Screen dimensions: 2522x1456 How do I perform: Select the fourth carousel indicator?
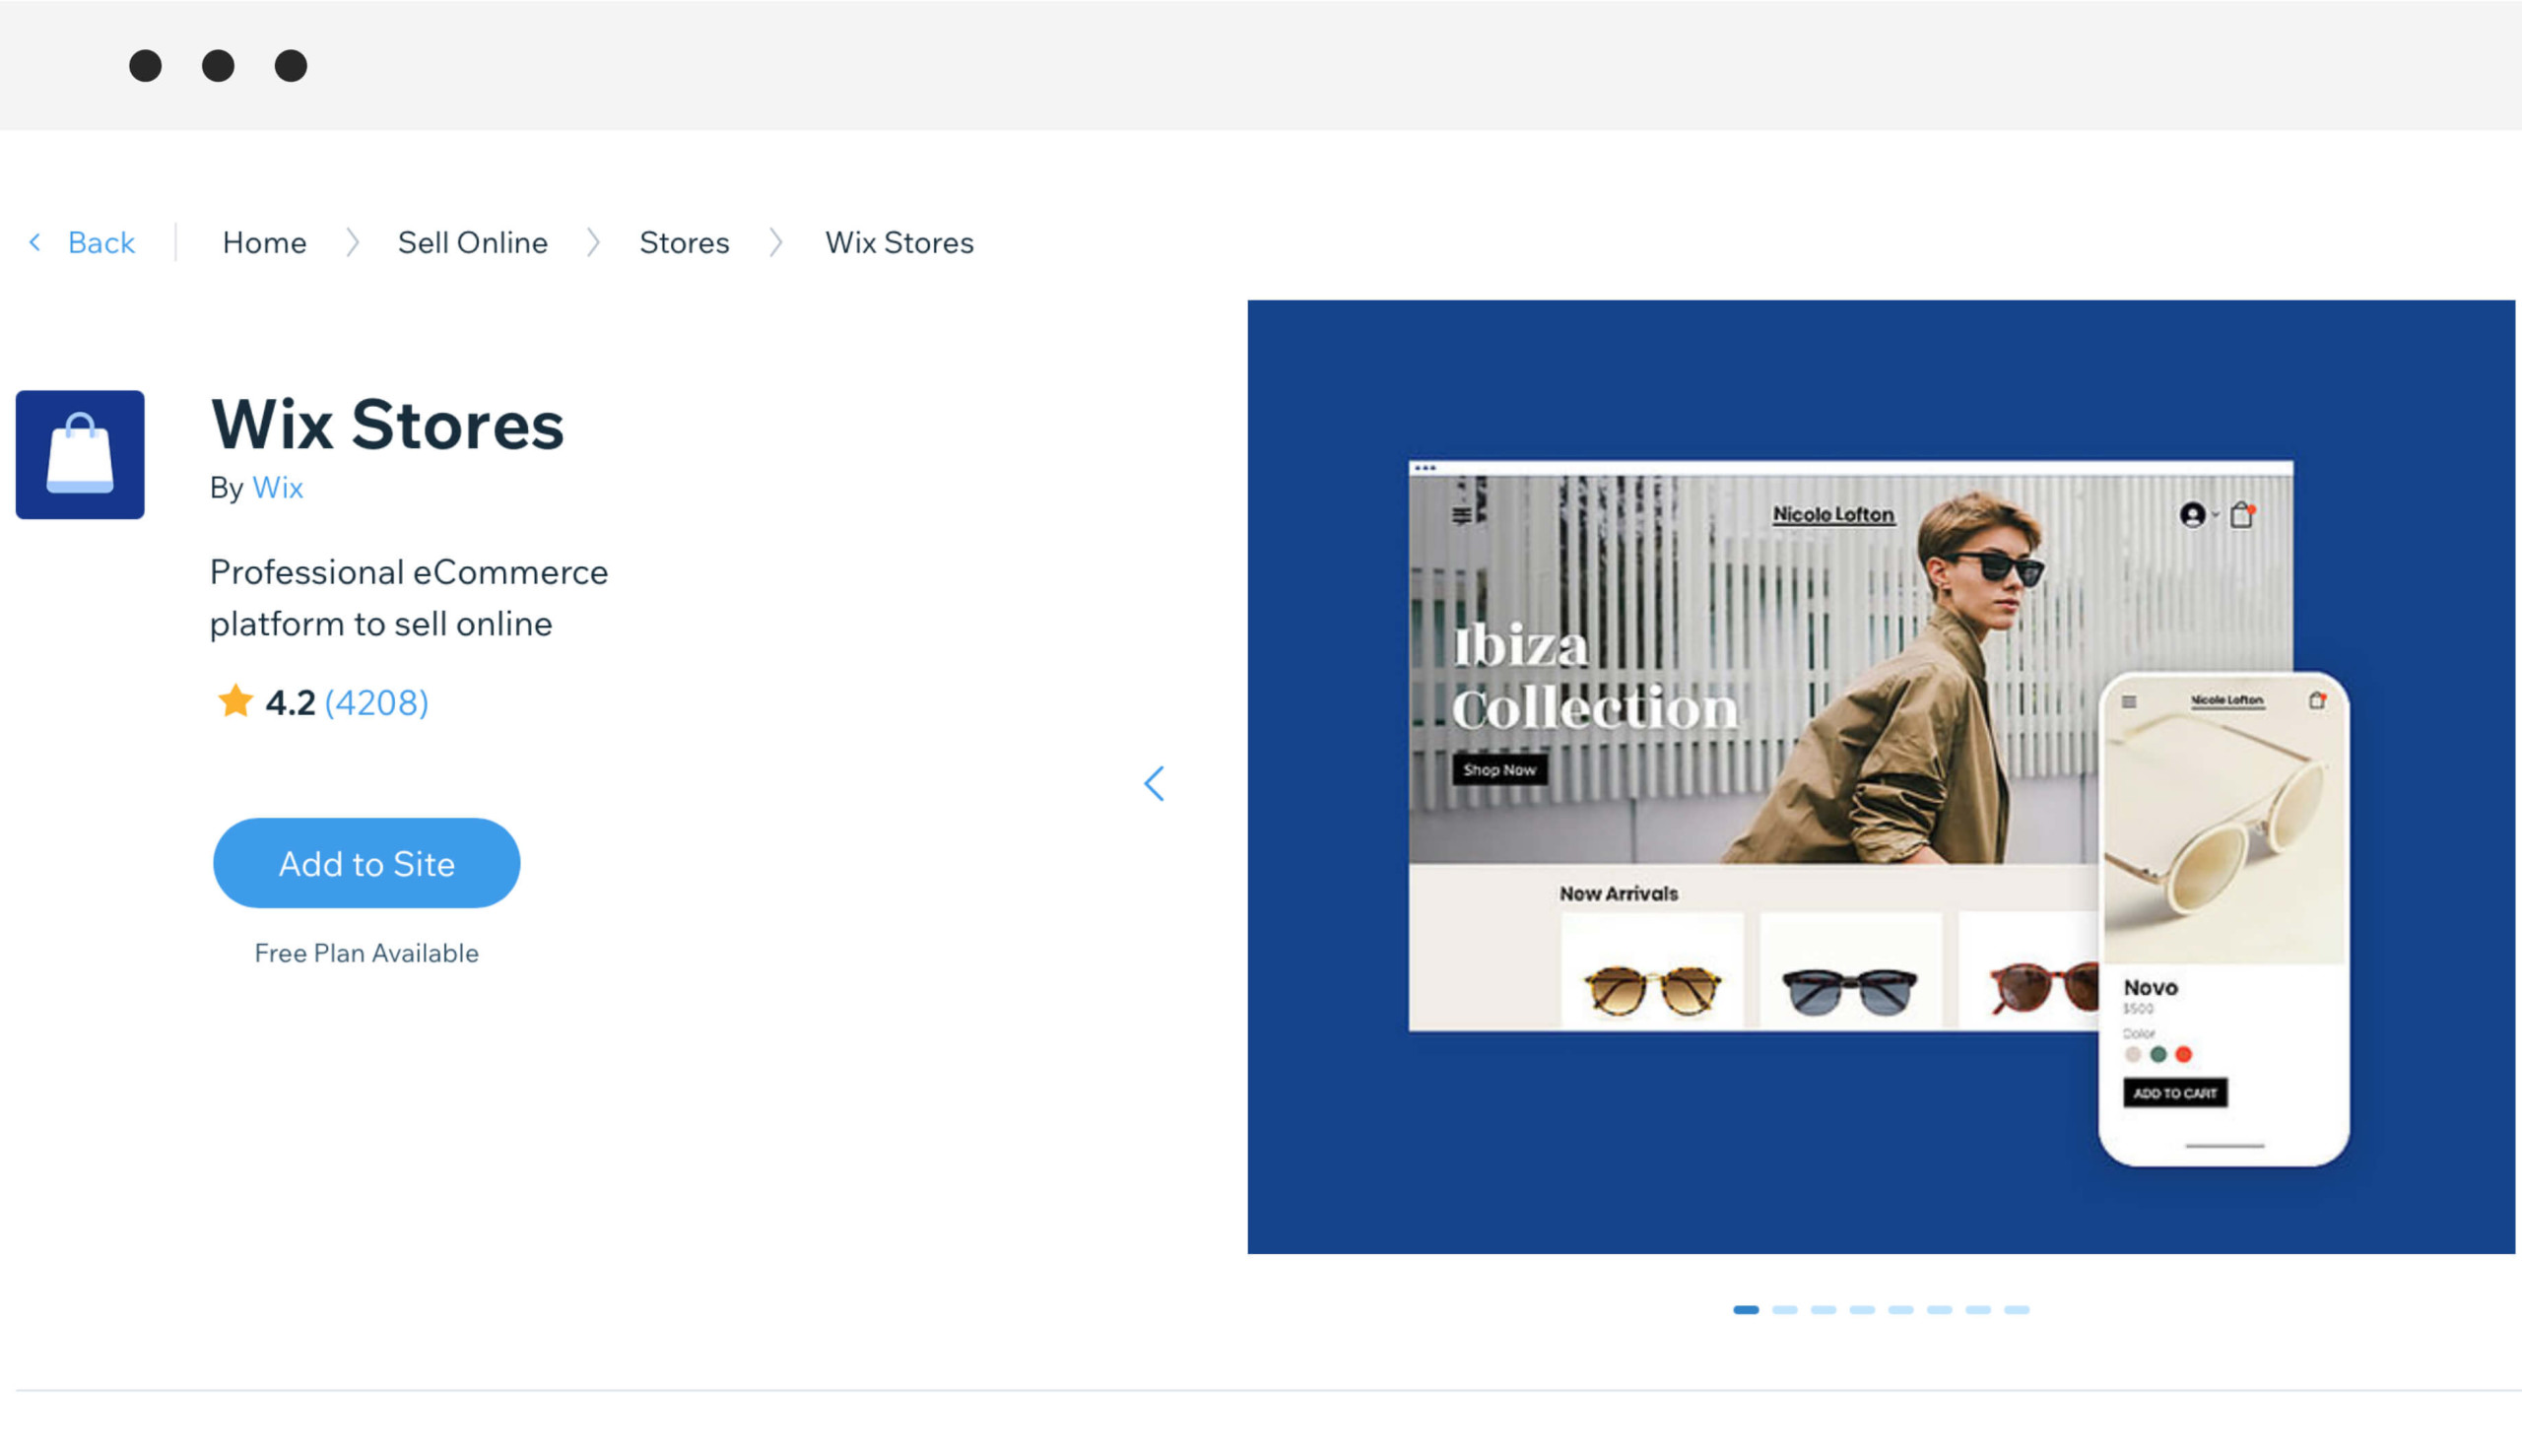[x=1861, y=1310]
